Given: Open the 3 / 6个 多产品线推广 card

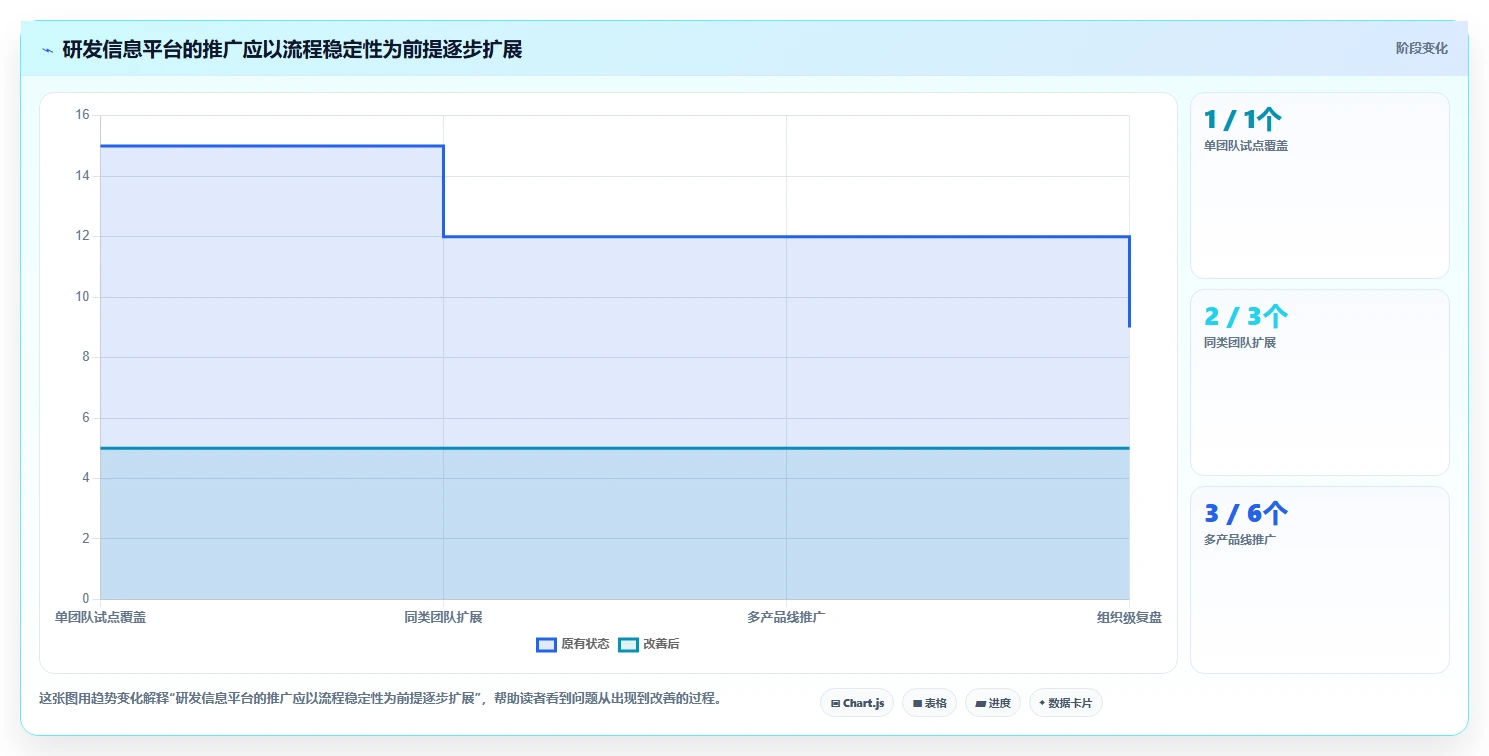Looking at the screenshot, I should pyautogui.click(x=1319, y=580).
